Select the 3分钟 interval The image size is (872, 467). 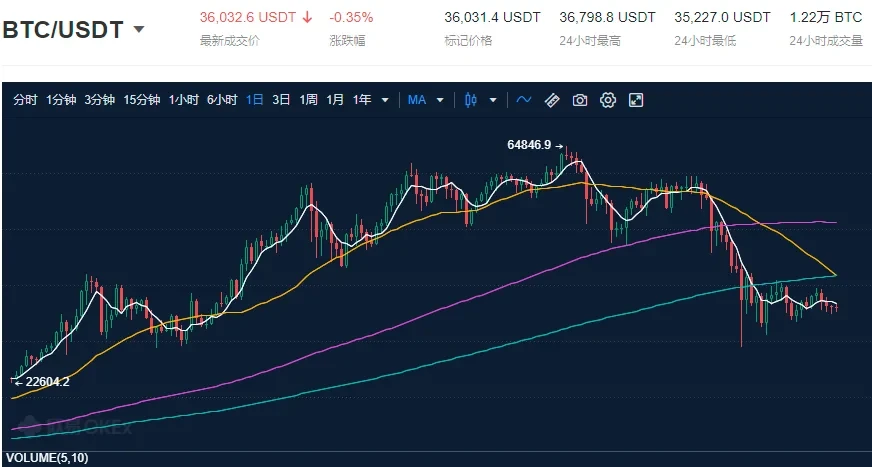tap(99, 100)
